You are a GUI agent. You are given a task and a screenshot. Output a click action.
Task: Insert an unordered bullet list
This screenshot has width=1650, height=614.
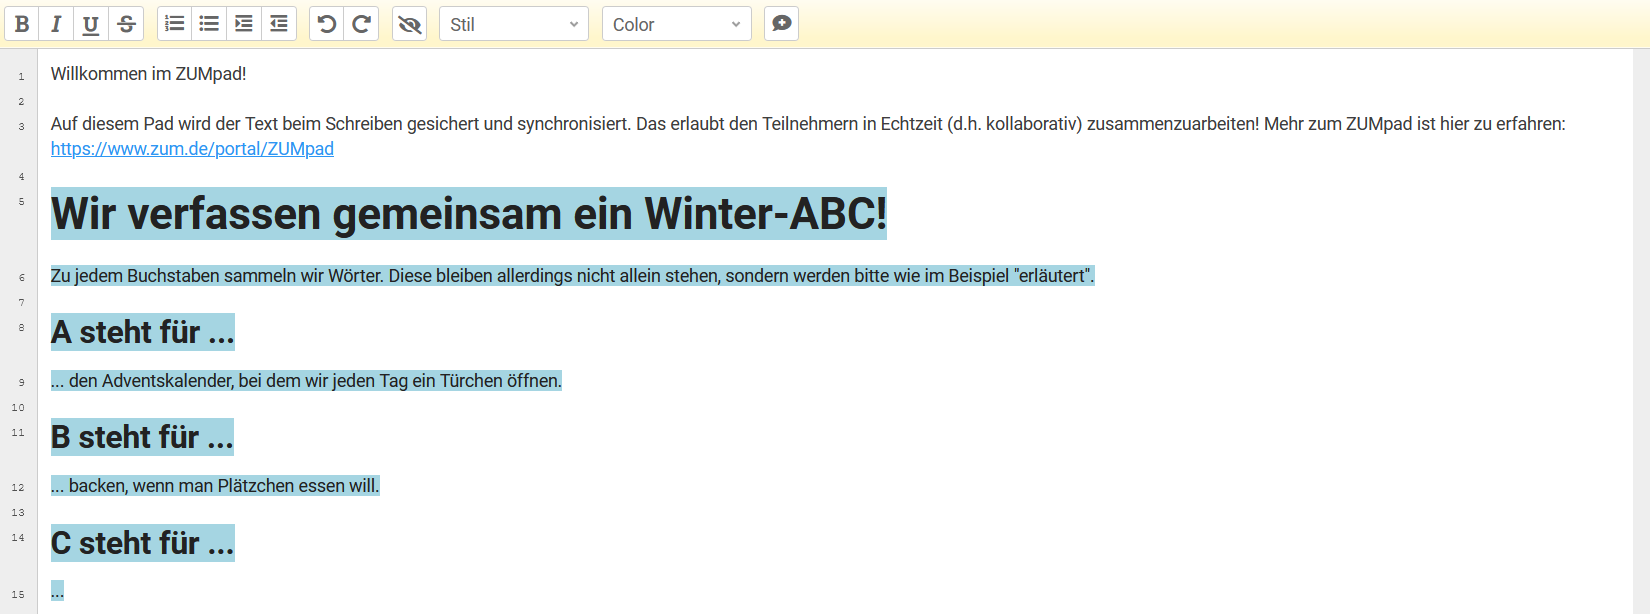point(209,24)
